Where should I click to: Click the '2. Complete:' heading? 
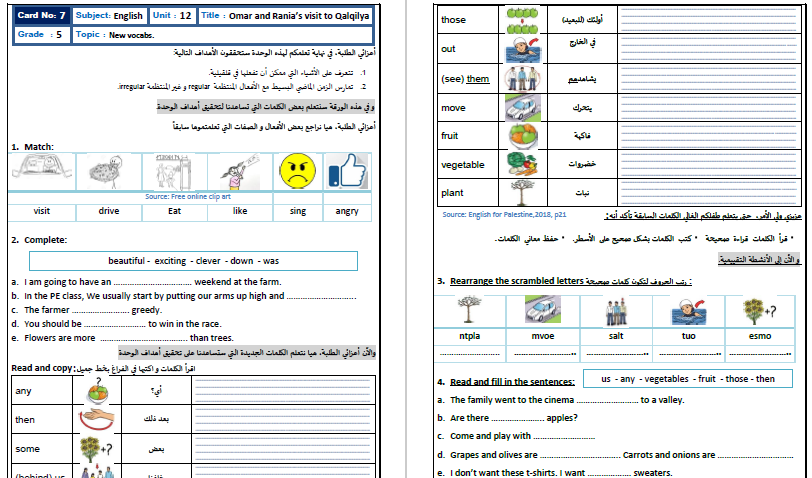(x=39, y=240)
